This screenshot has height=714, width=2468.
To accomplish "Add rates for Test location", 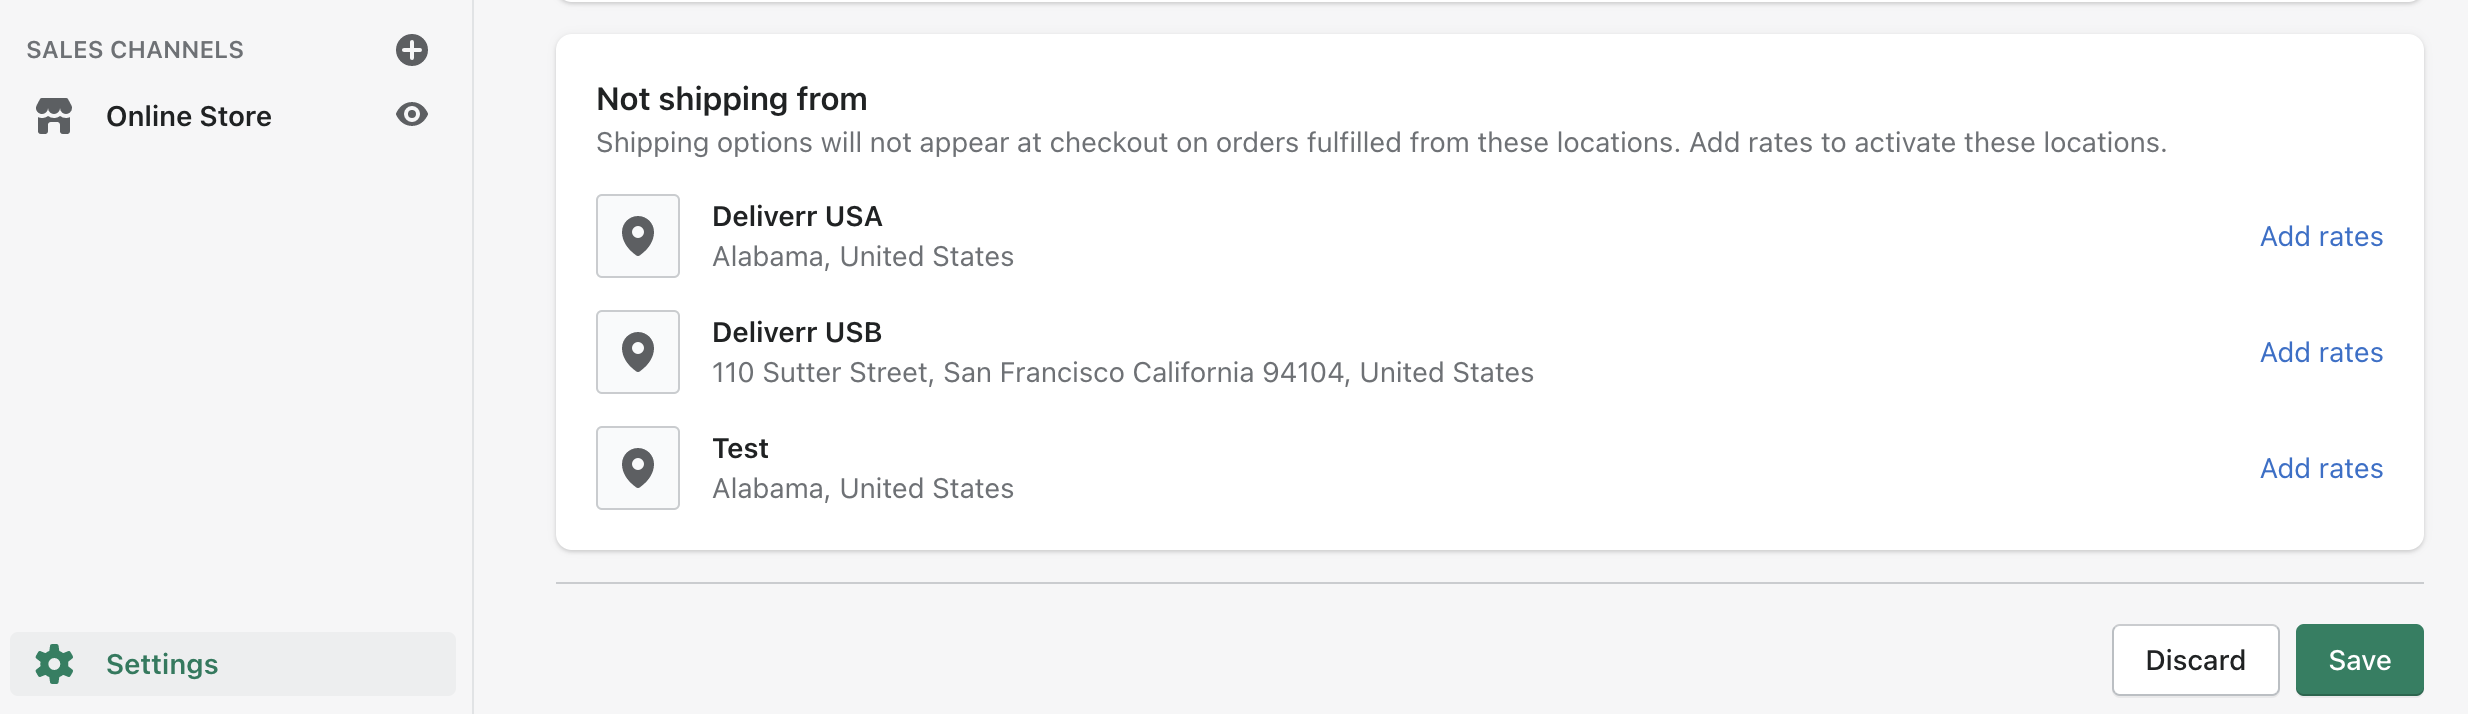I will (2322, 468).
